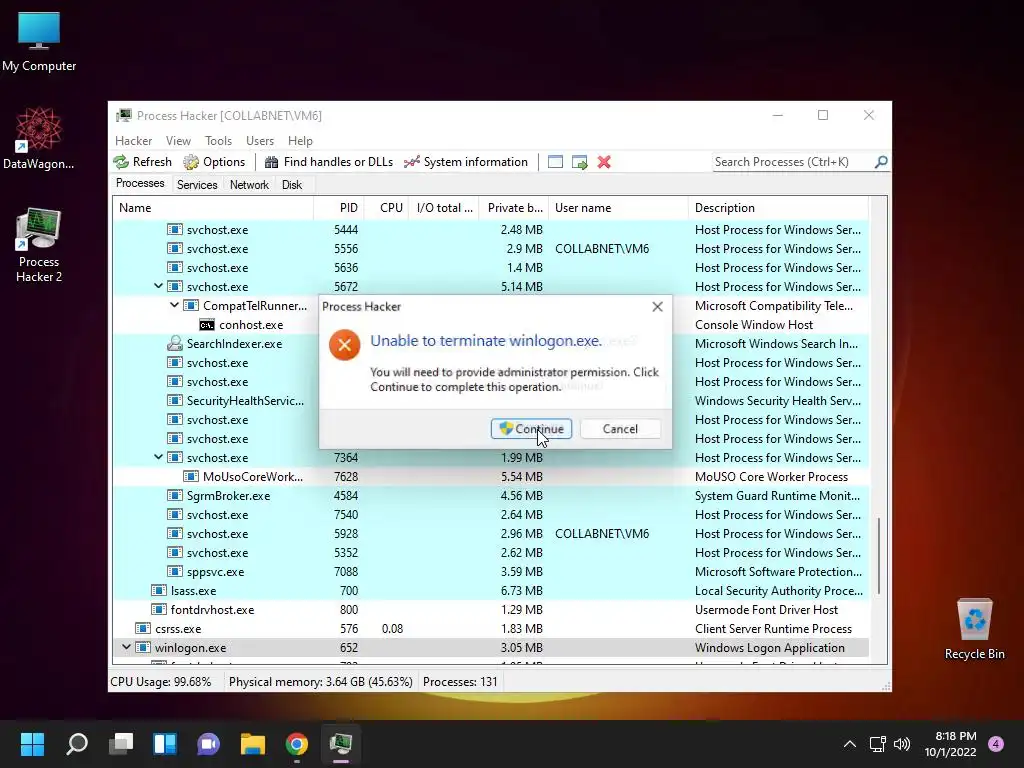Open Task View on the taskbar
Image resolution: width=1024 pixels, height=768 pixels.
pyautogui.click(x=121, y=744)
